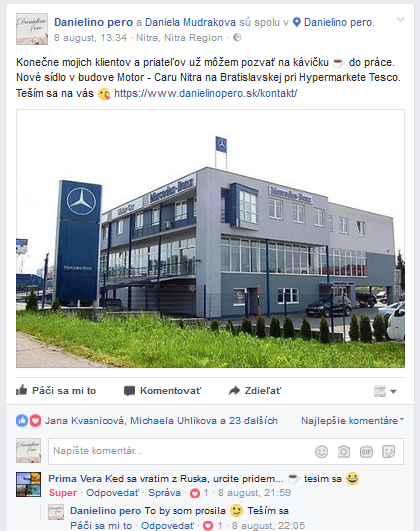Share the post via Zdieľať
420x531 pixels.
coord(255,390)
